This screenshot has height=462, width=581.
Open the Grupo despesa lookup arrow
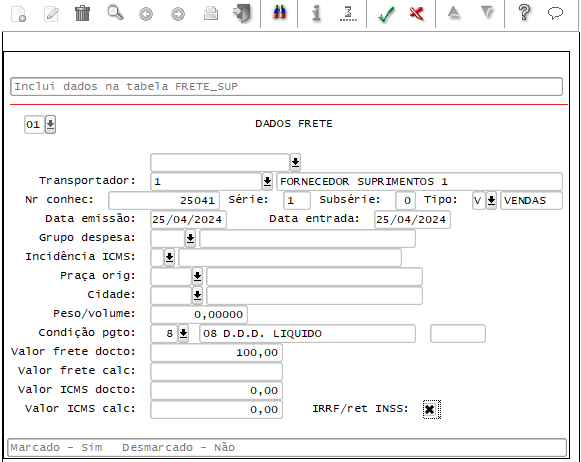point(190,238)
